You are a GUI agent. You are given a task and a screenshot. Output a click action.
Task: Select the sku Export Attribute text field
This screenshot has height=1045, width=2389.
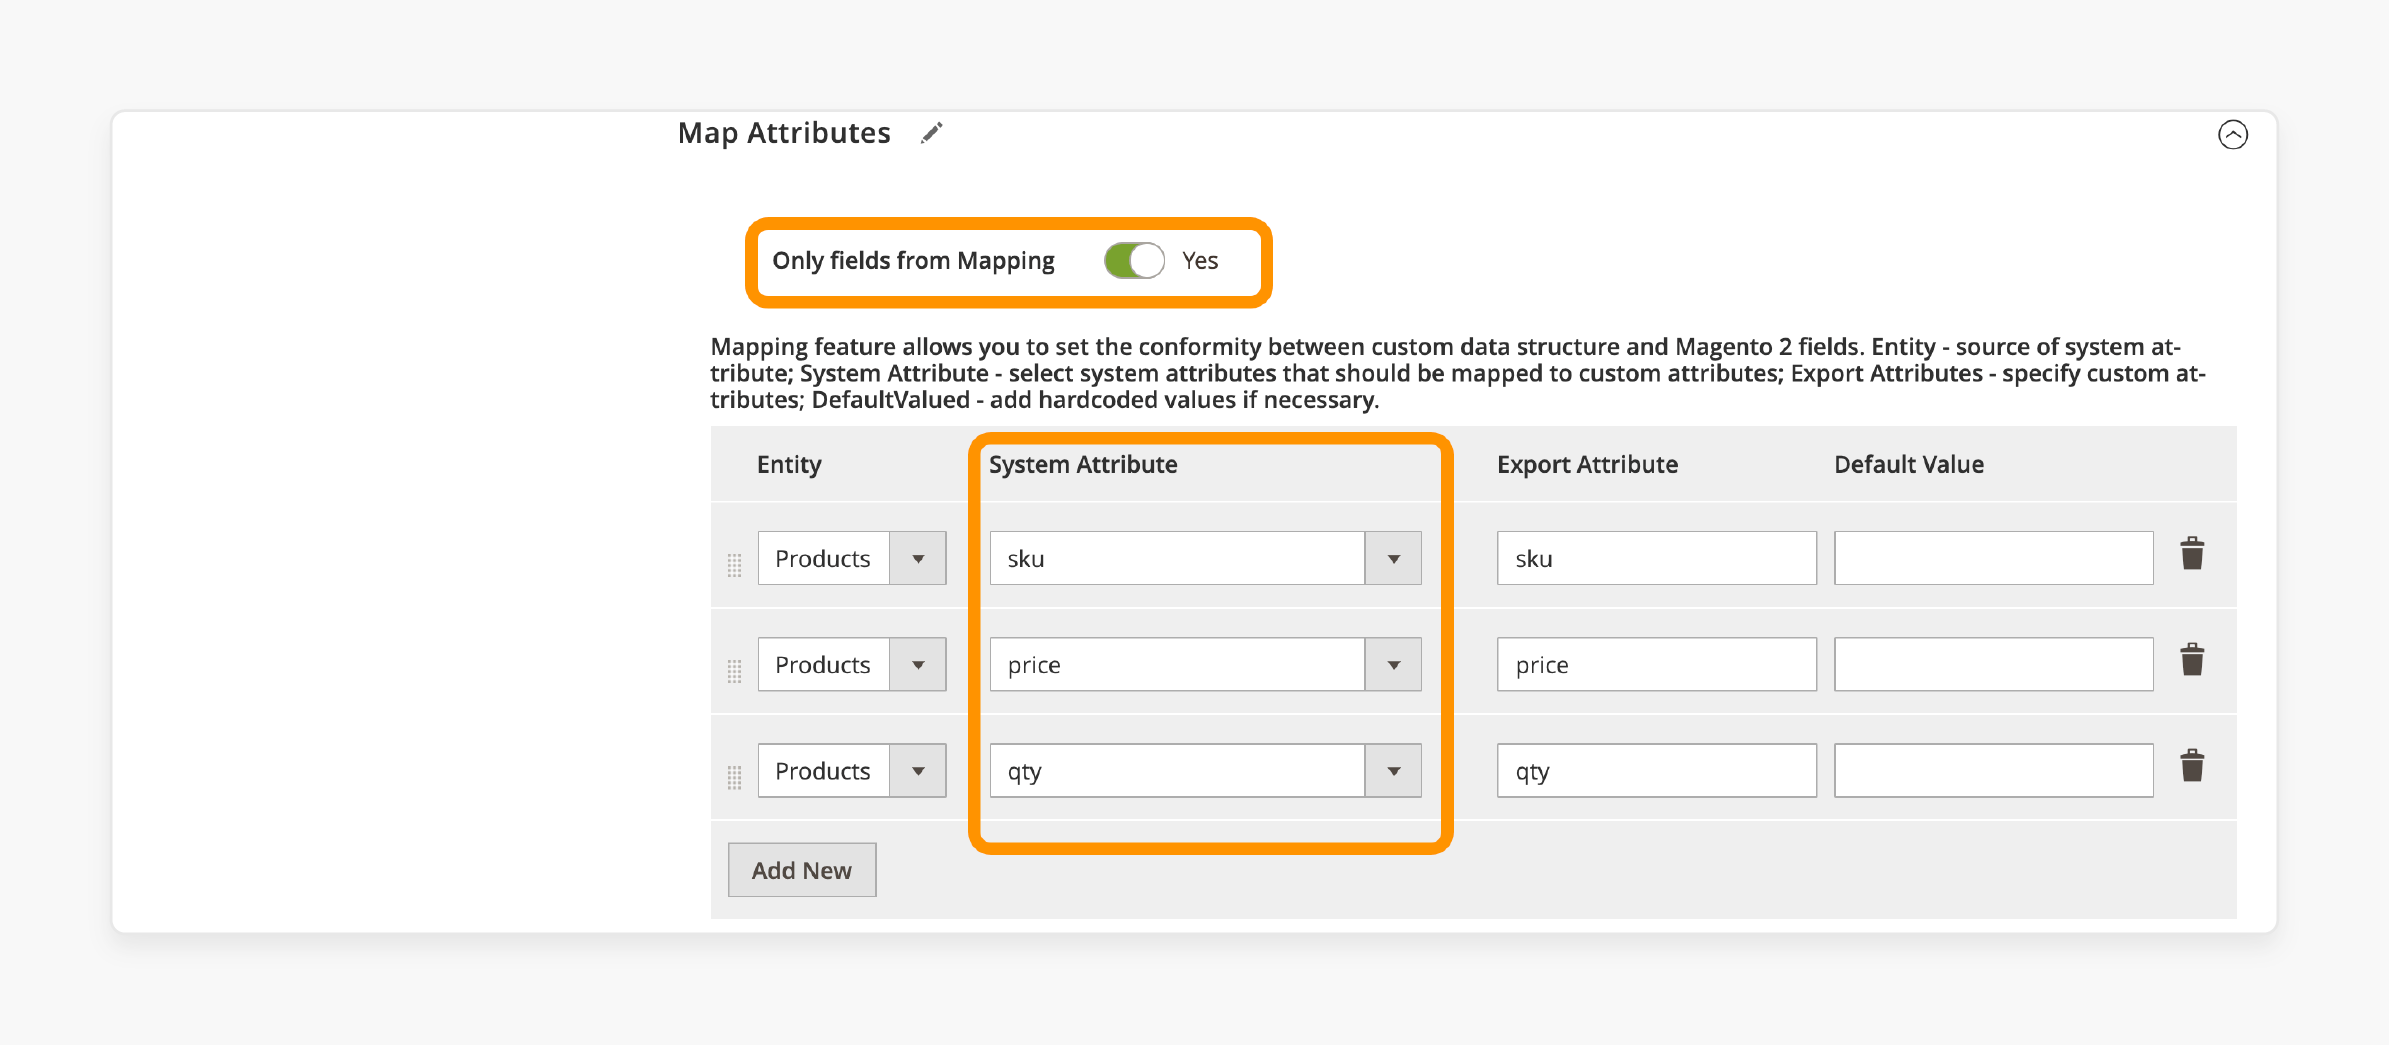coord(1655,558)
